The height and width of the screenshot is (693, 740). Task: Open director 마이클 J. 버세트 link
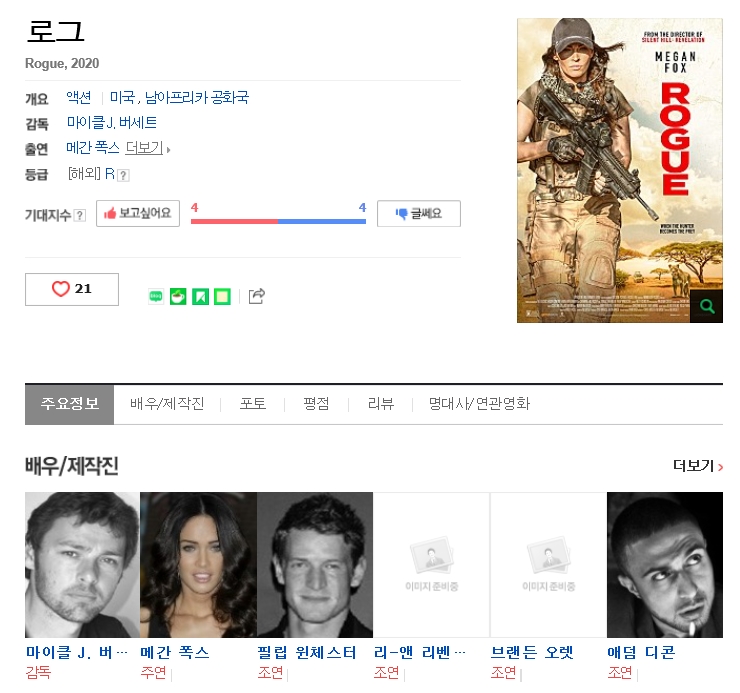coord(111,123)
